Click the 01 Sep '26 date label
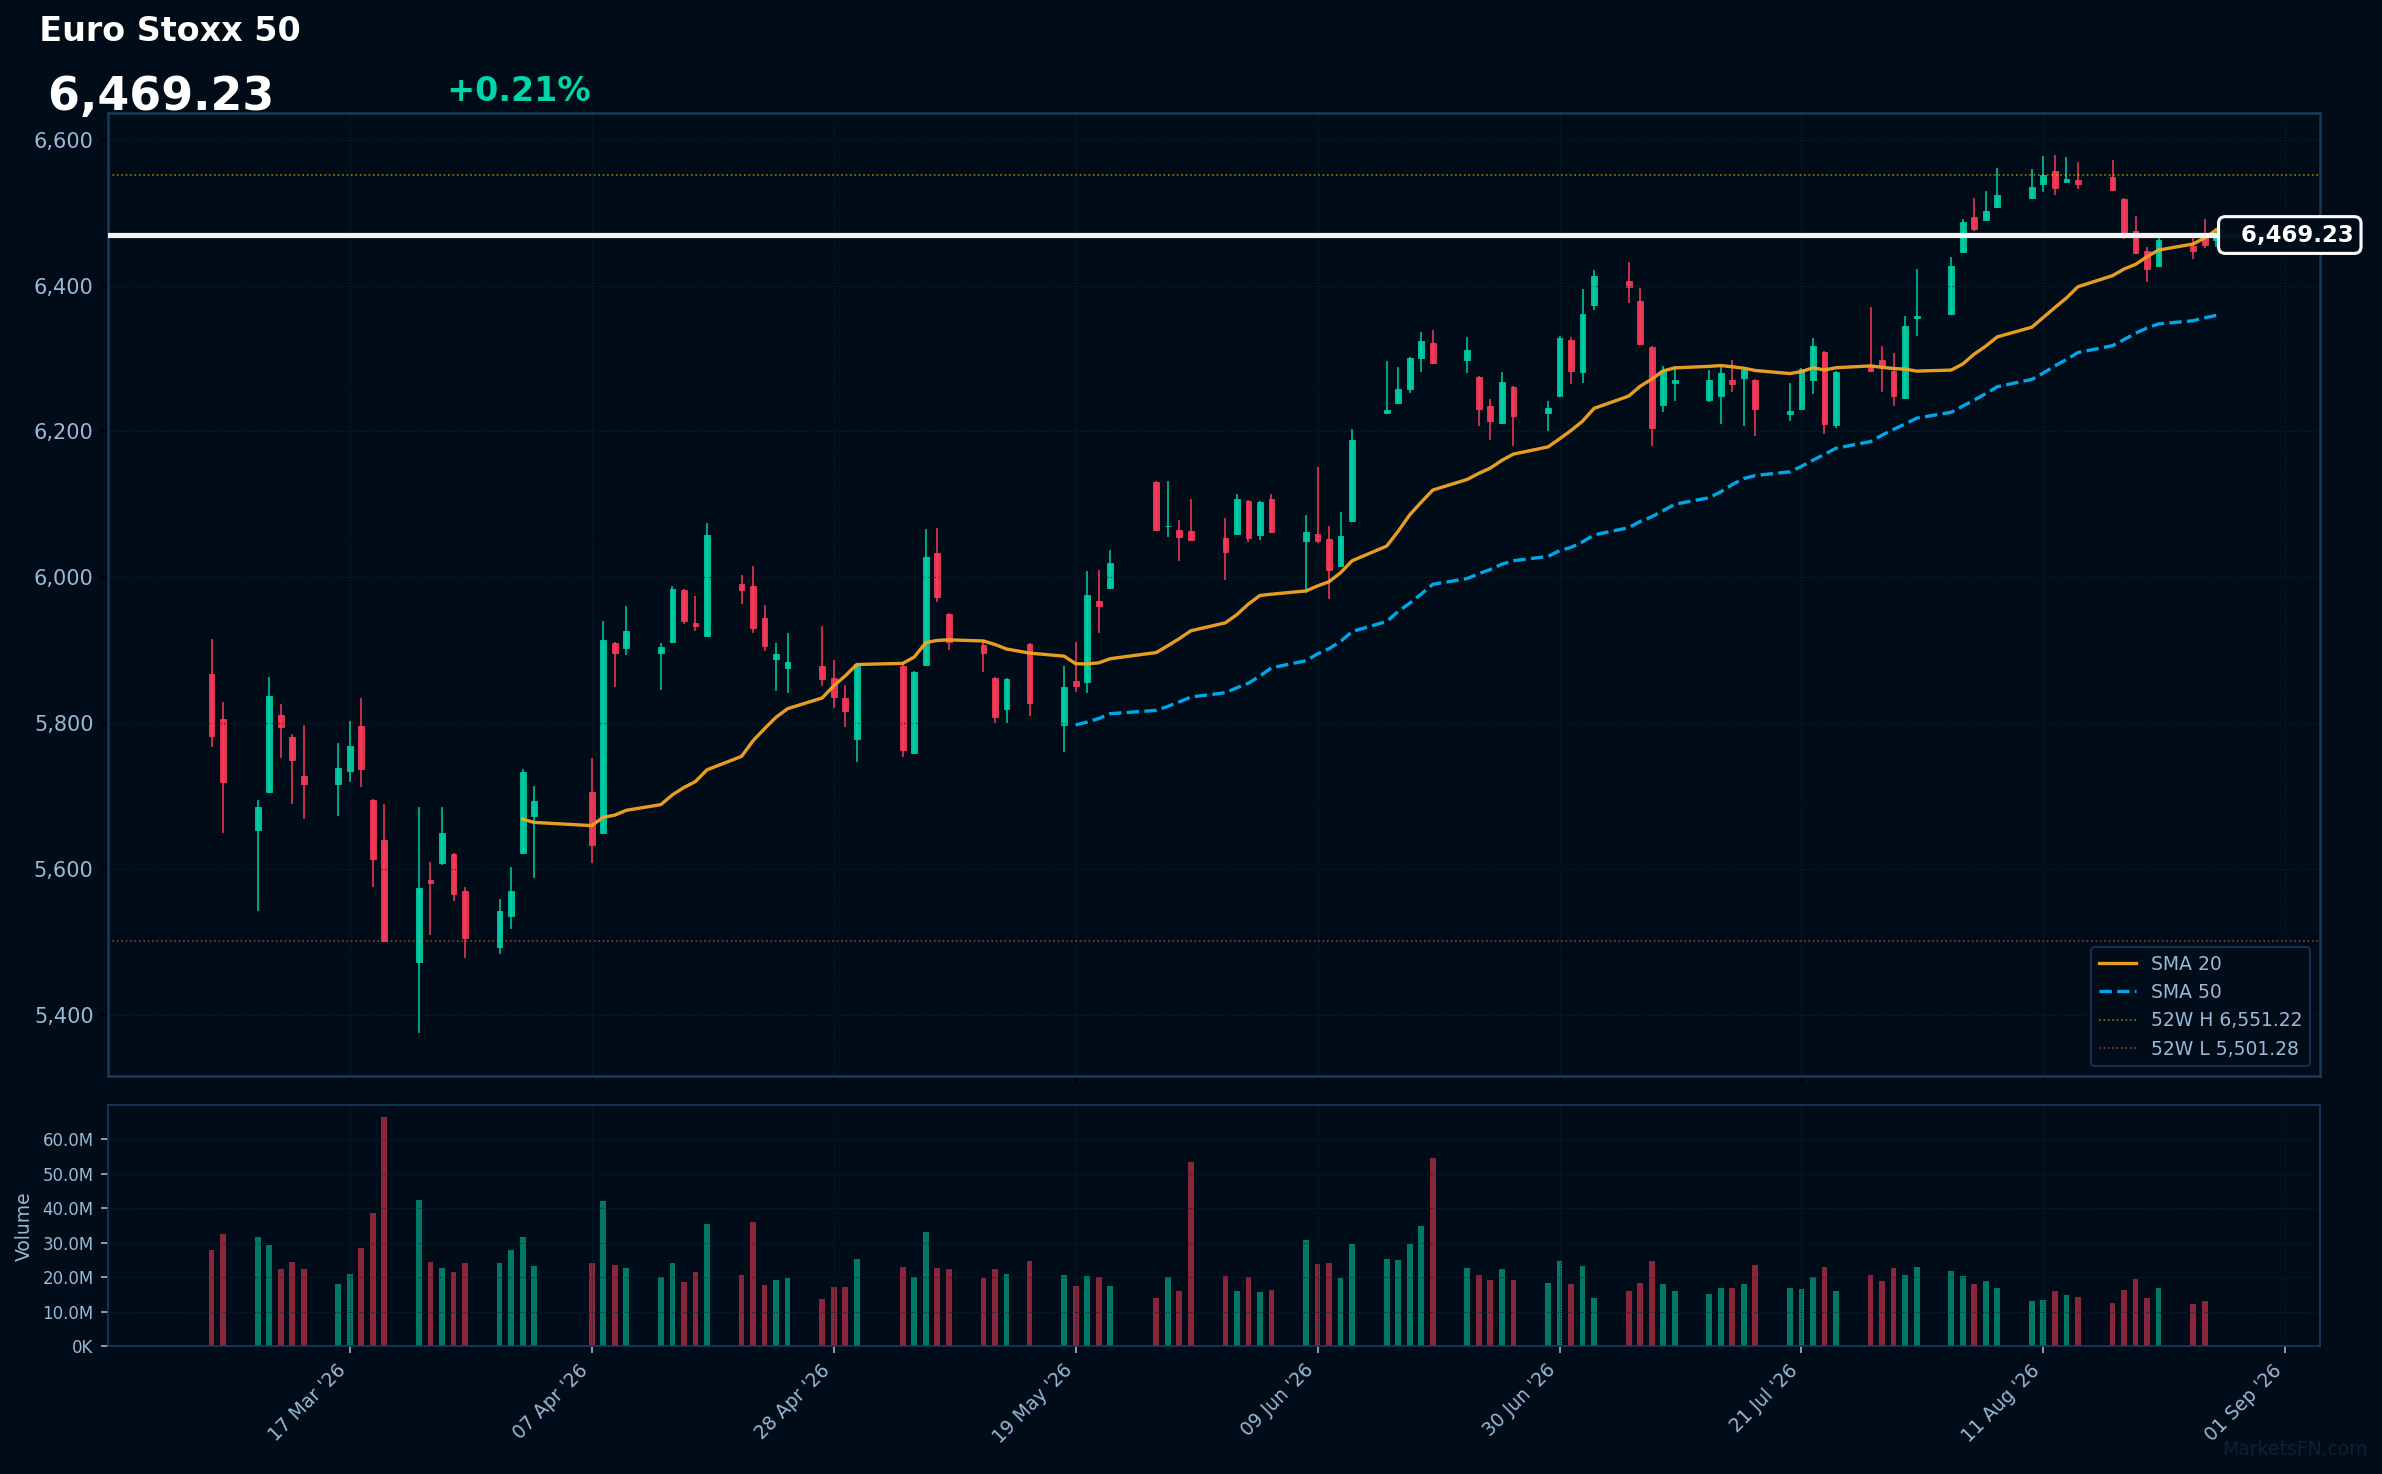 (2243, 1402)
